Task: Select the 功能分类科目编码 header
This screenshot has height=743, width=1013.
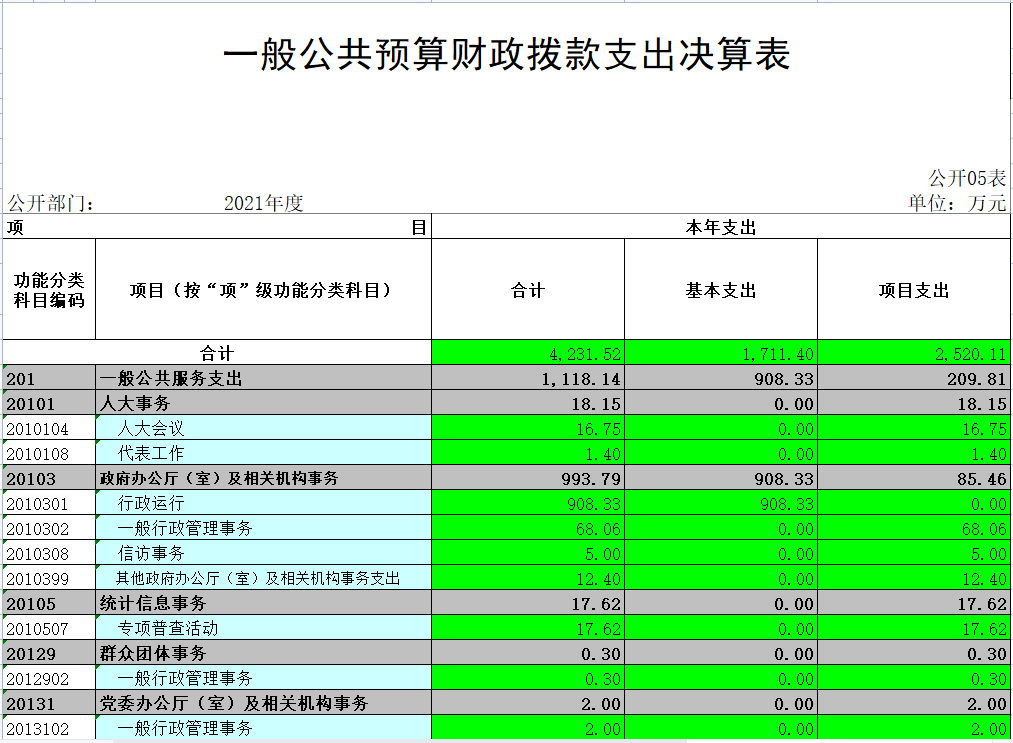Action: 49,289
